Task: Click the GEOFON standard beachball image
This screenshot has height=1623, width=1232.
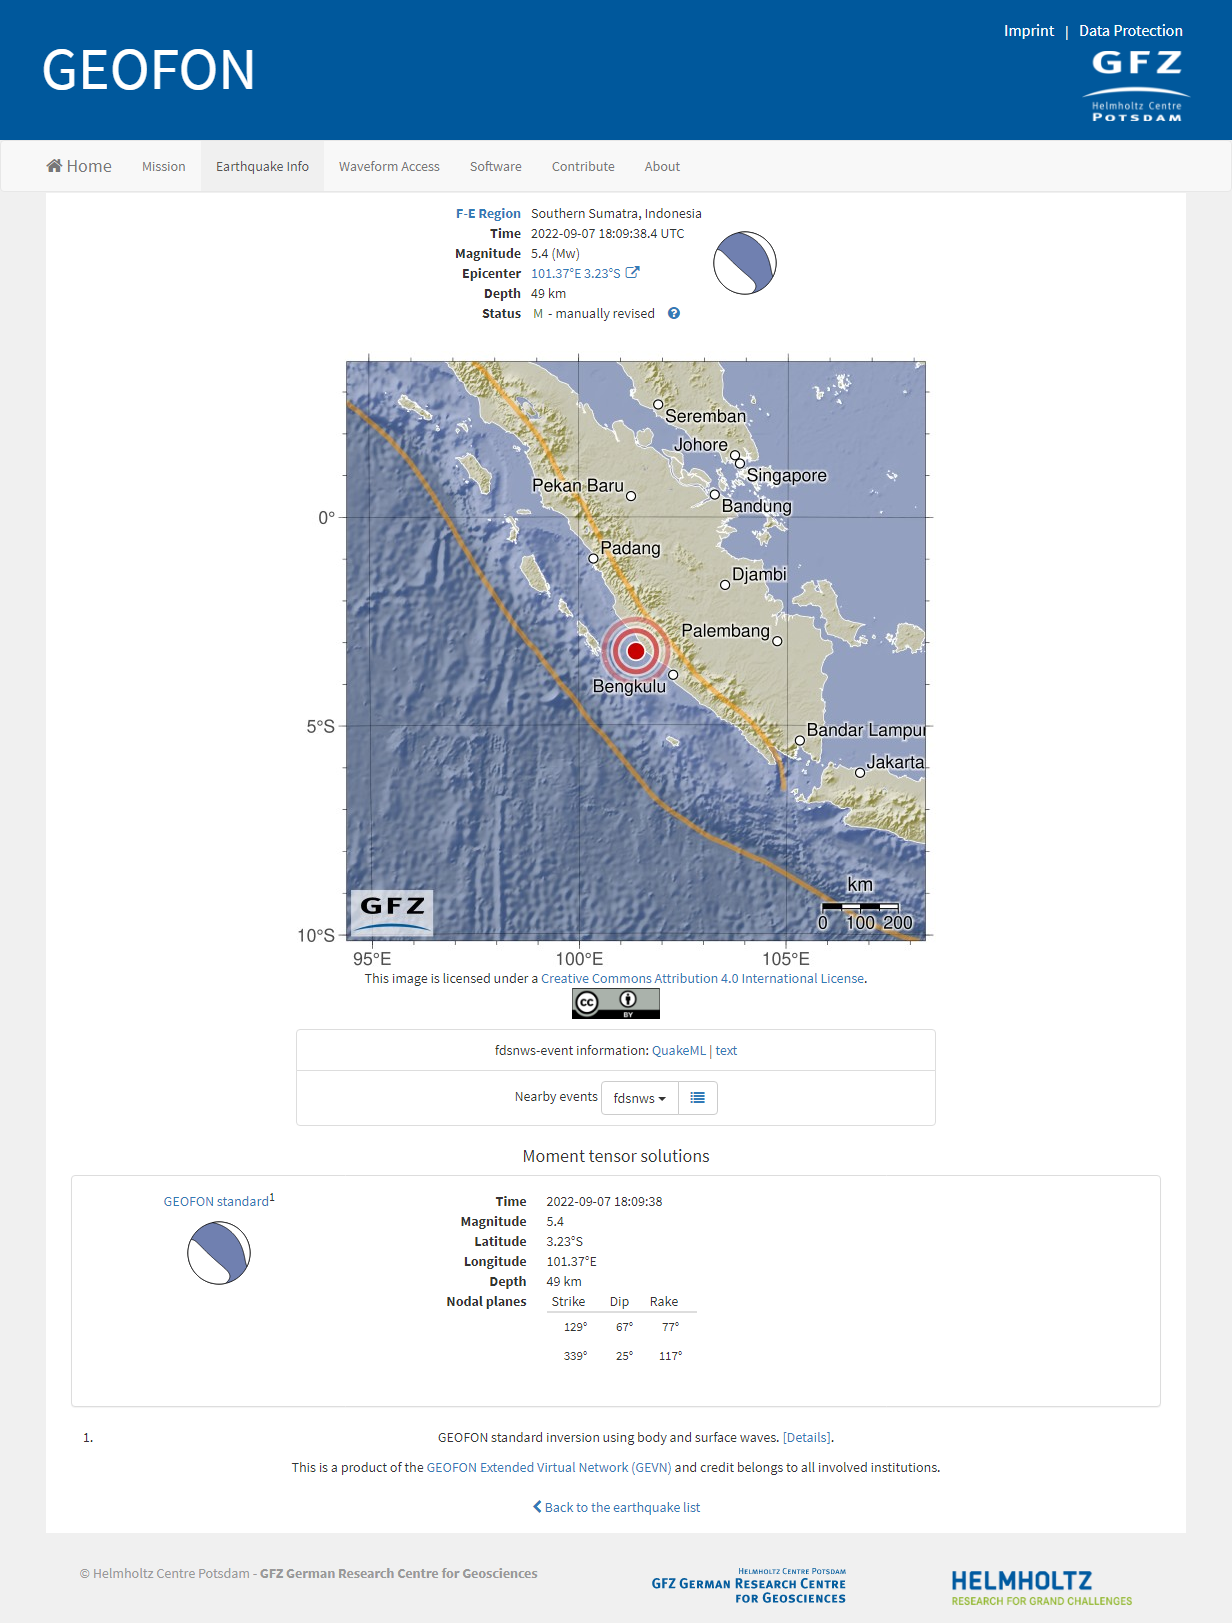Action: point(219,1253)
